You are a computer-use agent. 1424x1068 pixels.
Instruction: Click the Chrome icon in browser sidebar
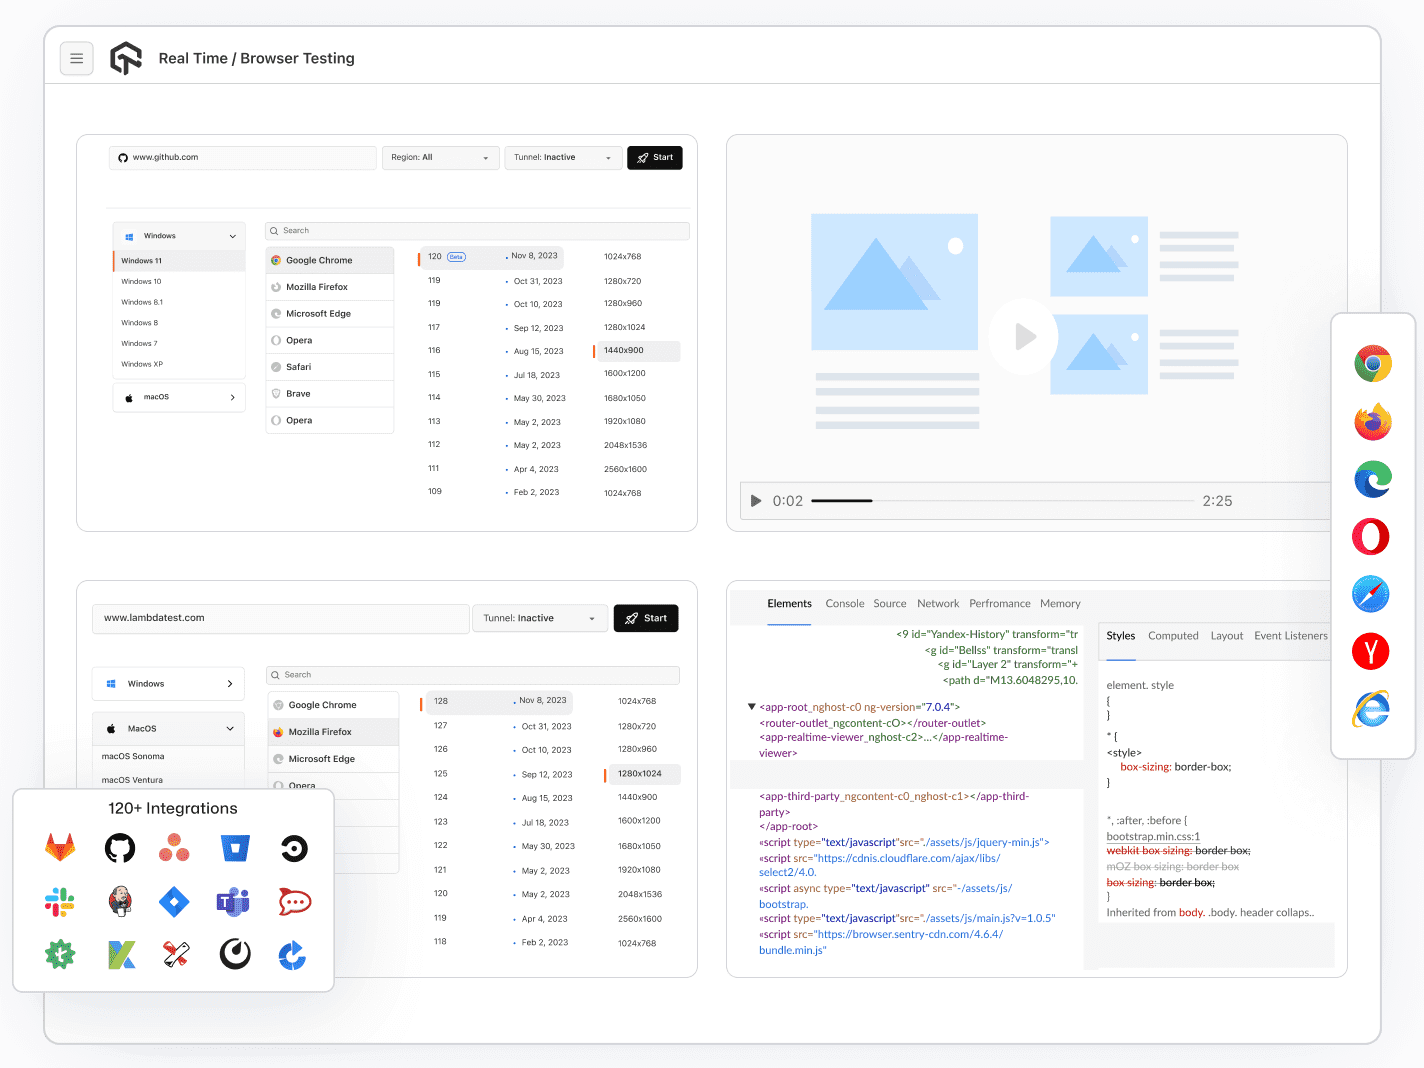point(1372,364)
